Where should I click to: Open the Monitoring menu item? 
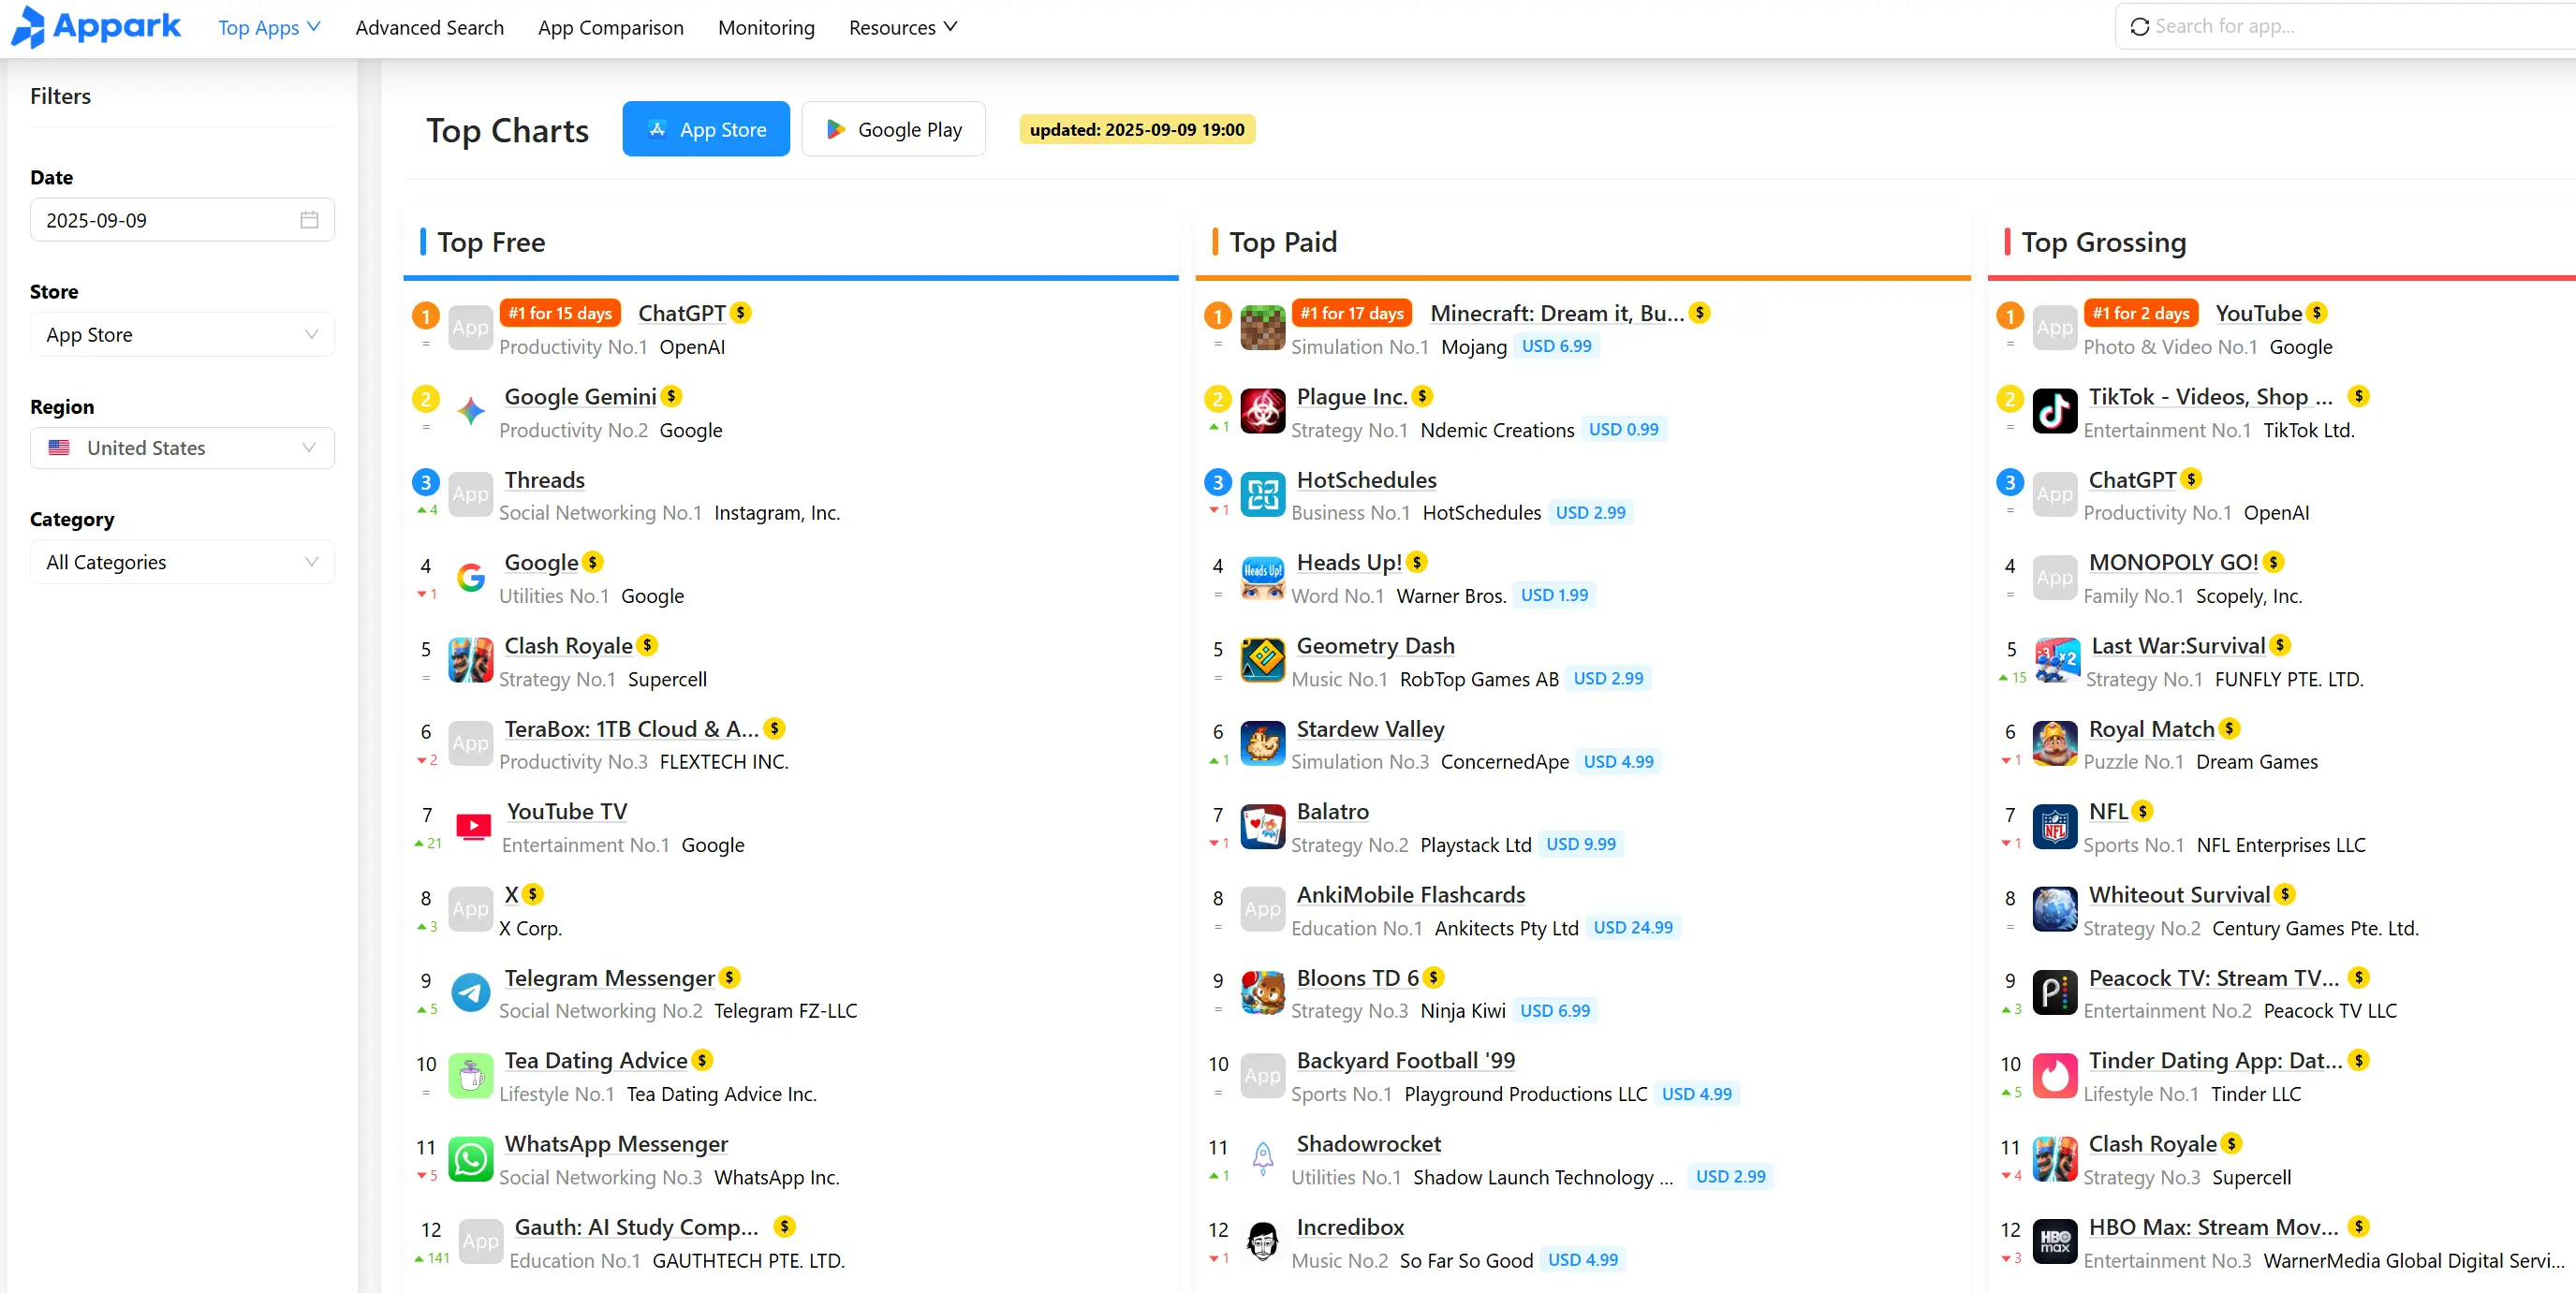(x=765, y=27)
